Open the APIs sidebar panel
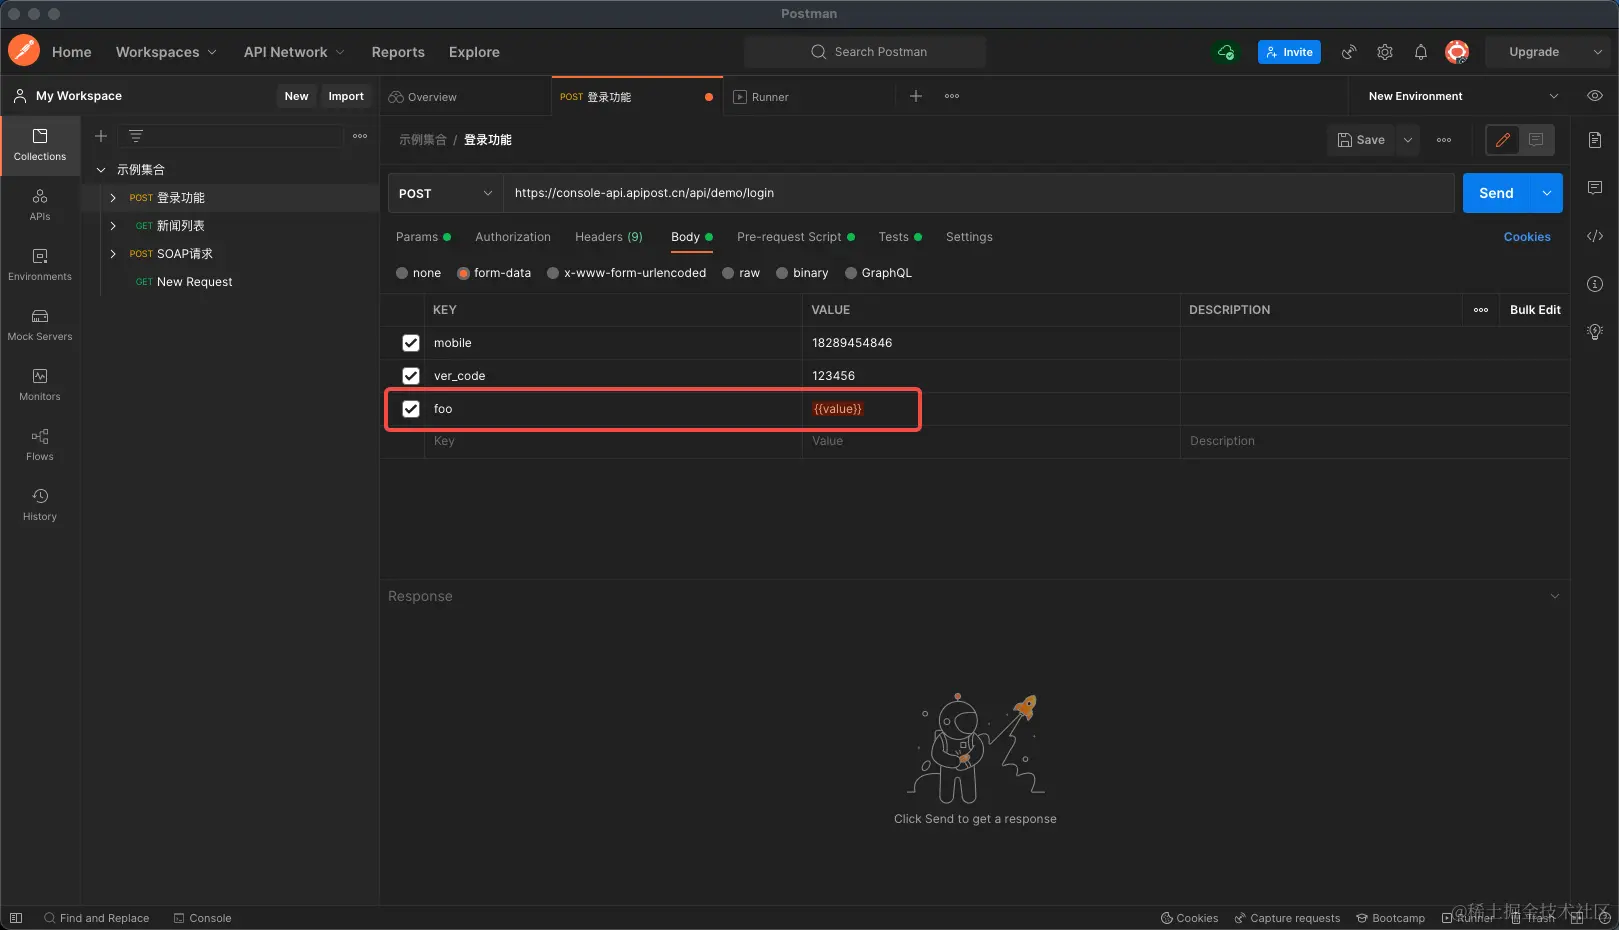Screen dimensions: 1619x930 click(x=40, y=205)
